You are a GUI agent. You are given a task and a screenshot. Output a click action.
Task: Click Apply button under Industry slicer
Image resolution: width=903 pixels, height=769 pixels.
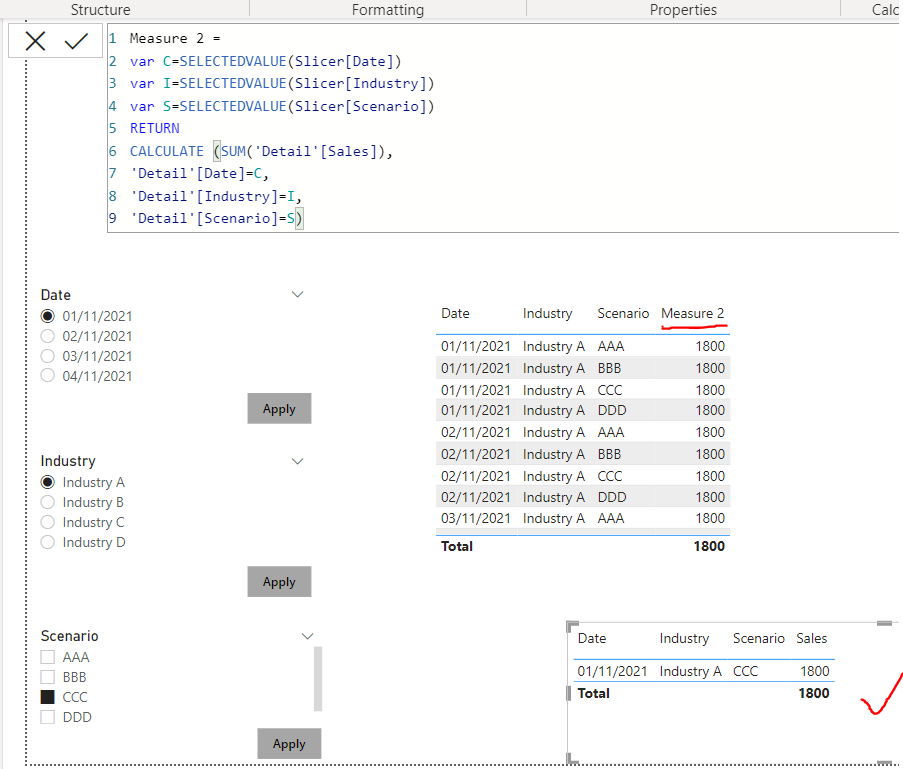[x=279, y=581]
